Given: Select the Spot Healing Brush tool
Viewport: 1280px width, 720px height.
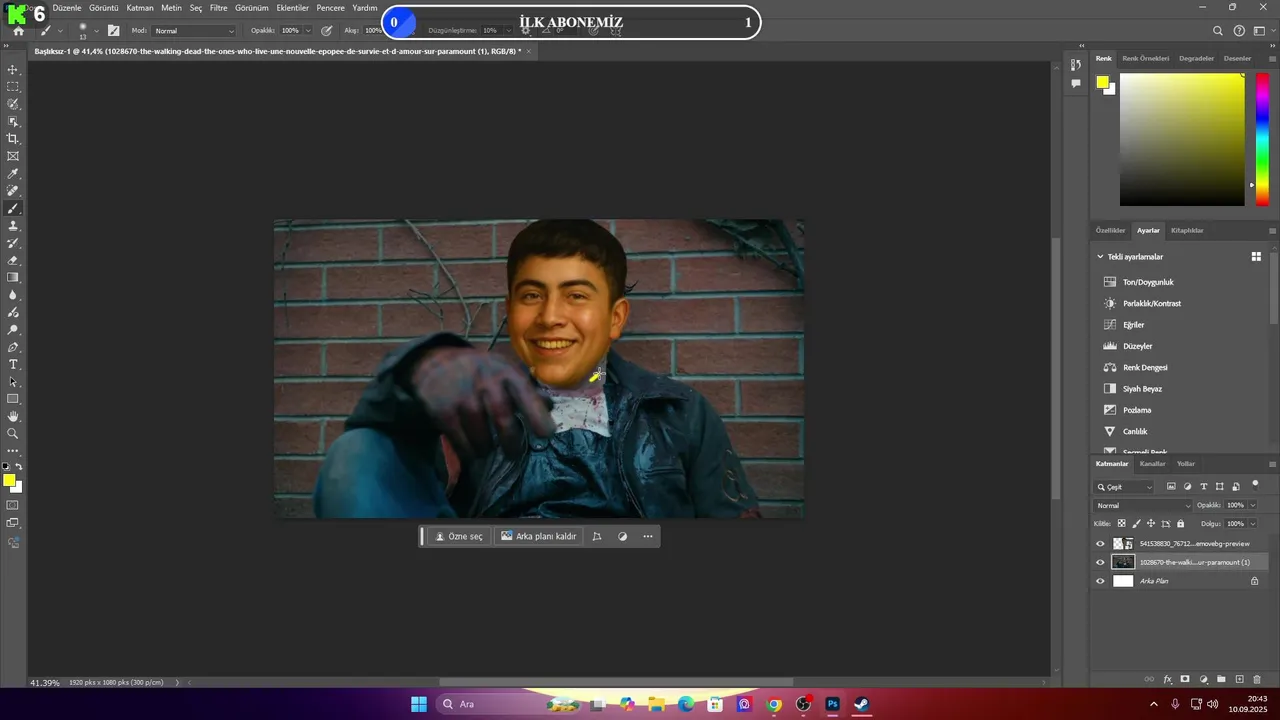Looking at the screenshot, I should click(x=13, y=191).
